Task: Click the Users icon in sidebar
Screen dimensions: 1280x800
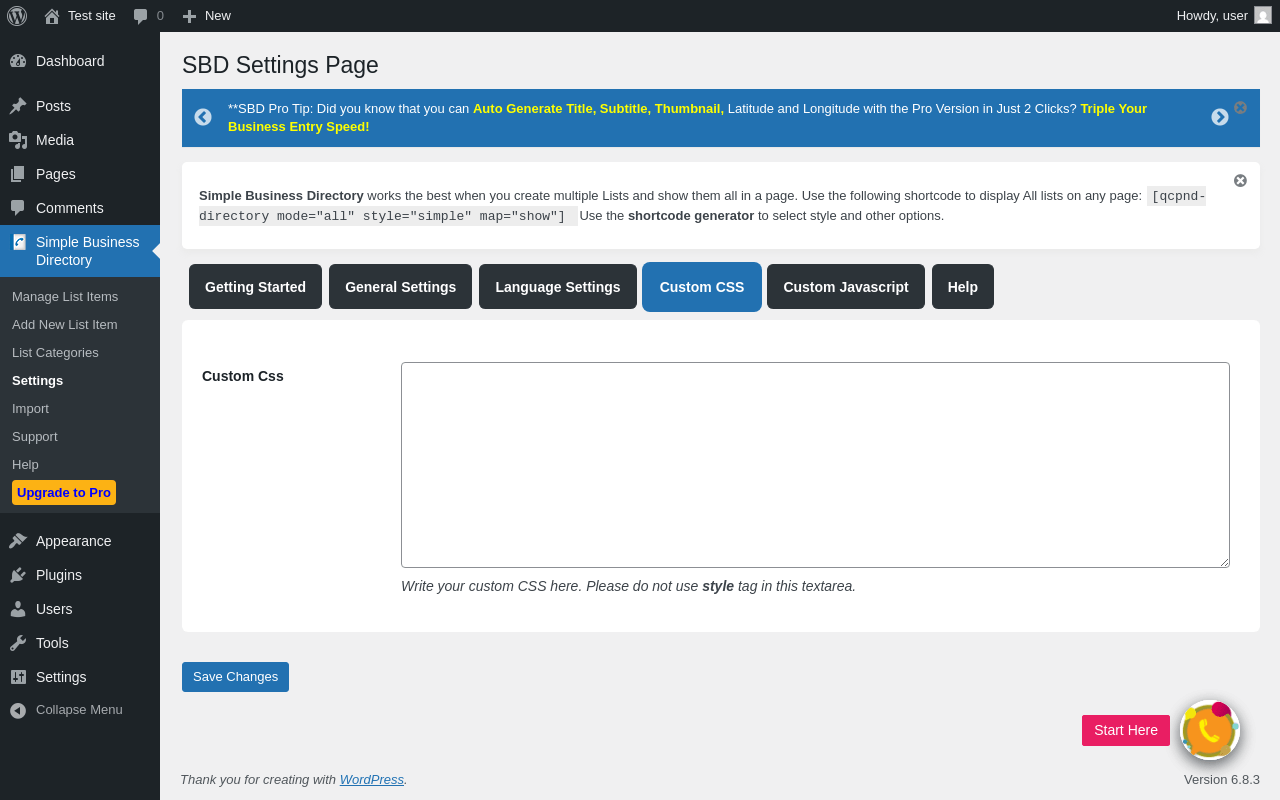Action: [x=18, y=609]
